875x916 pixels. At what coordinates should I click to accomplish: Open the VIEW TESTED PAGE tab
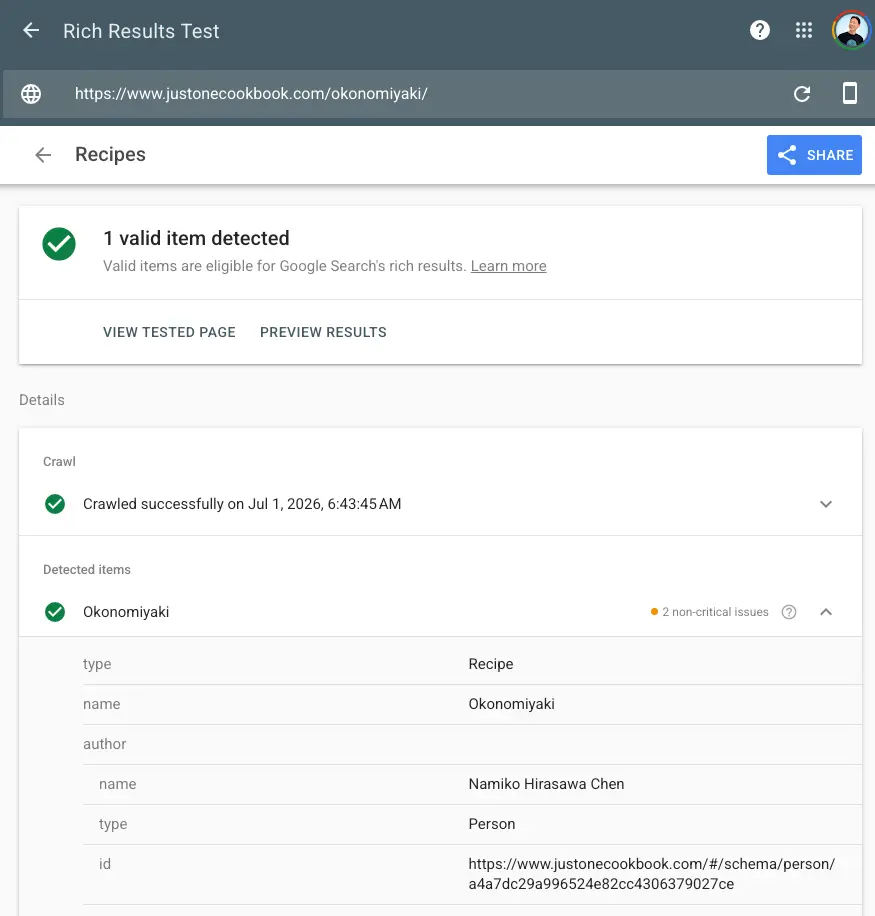(x=169, y=332)
